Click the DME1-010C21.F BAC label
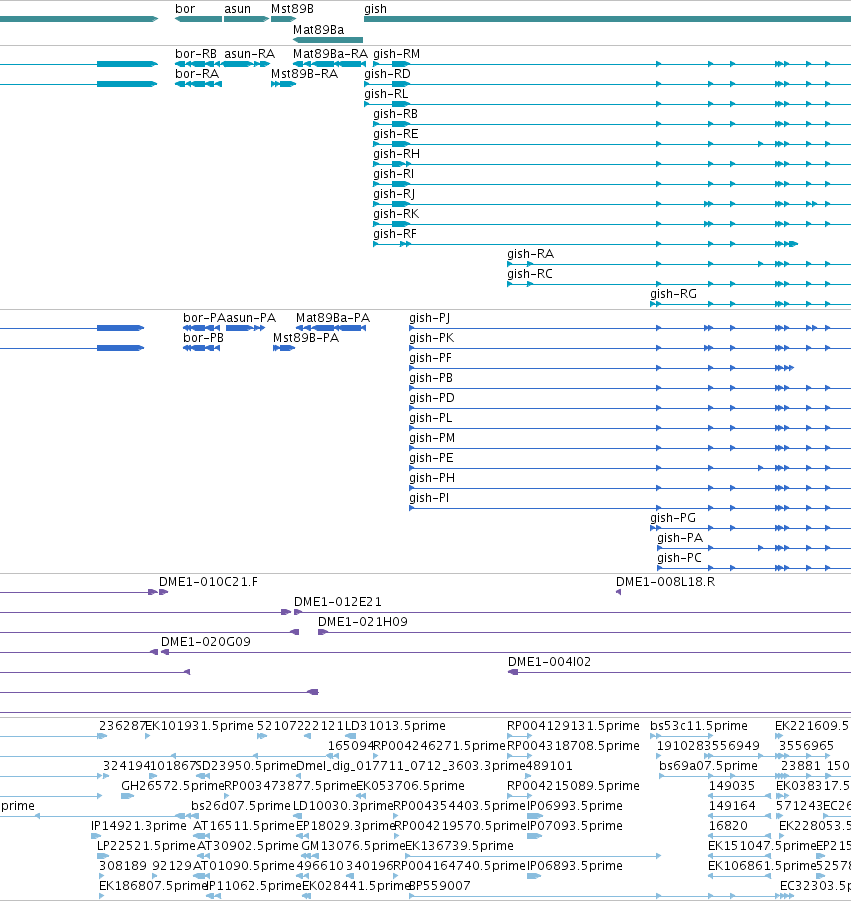This screenshot has height=901, width=851. pyautogui.click(x=209, y=582)
